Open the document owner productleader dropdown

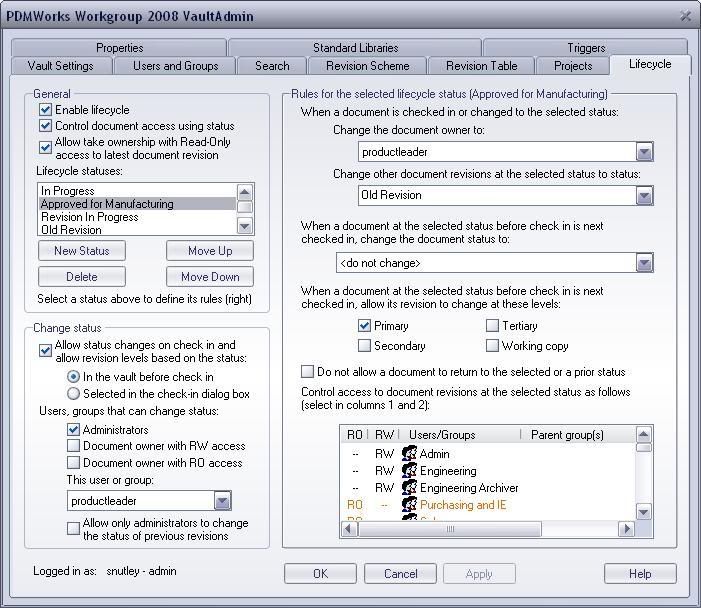644,152
